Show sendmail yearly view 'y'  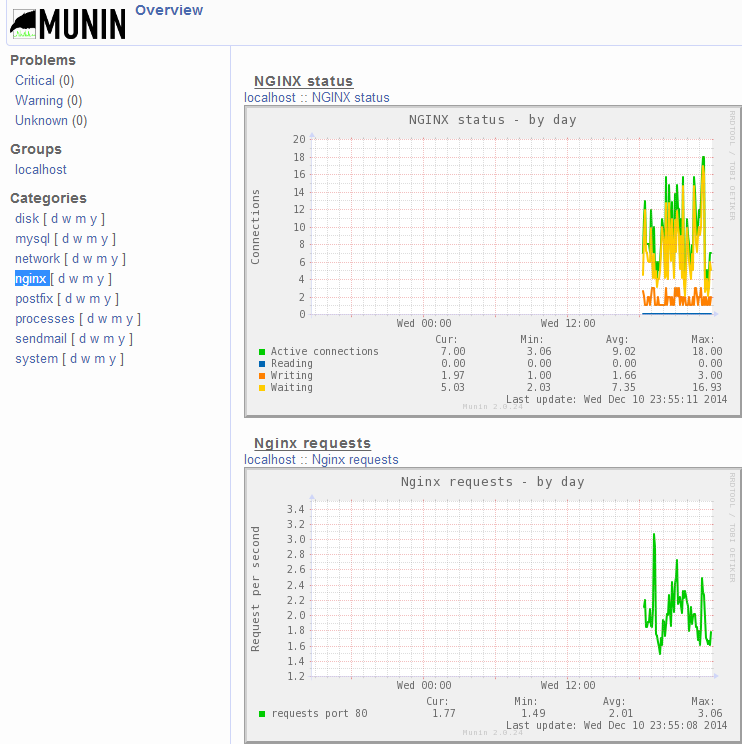(121, 338)
